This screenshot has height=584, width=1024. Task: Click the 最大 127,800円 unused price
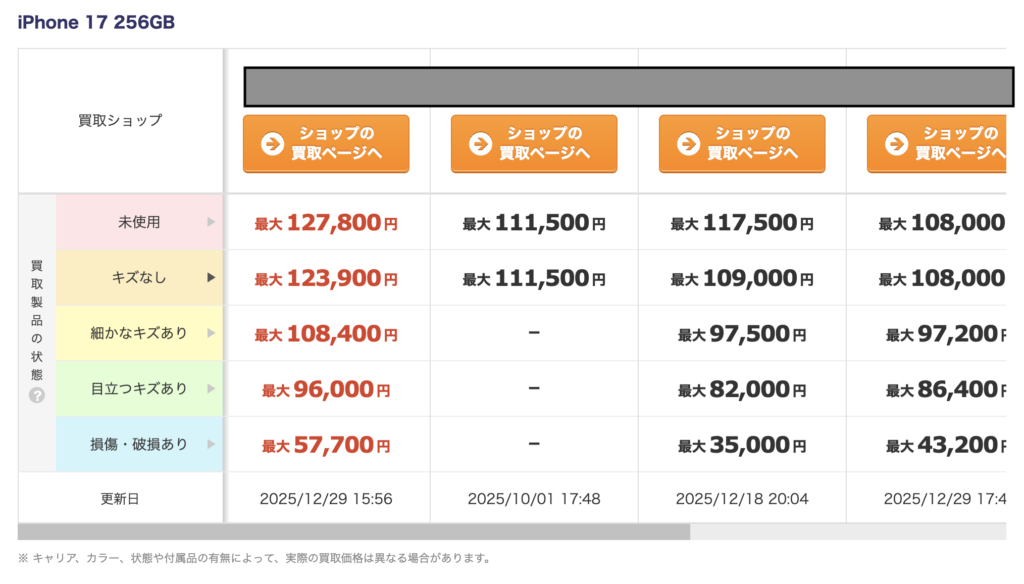(326, 223)
